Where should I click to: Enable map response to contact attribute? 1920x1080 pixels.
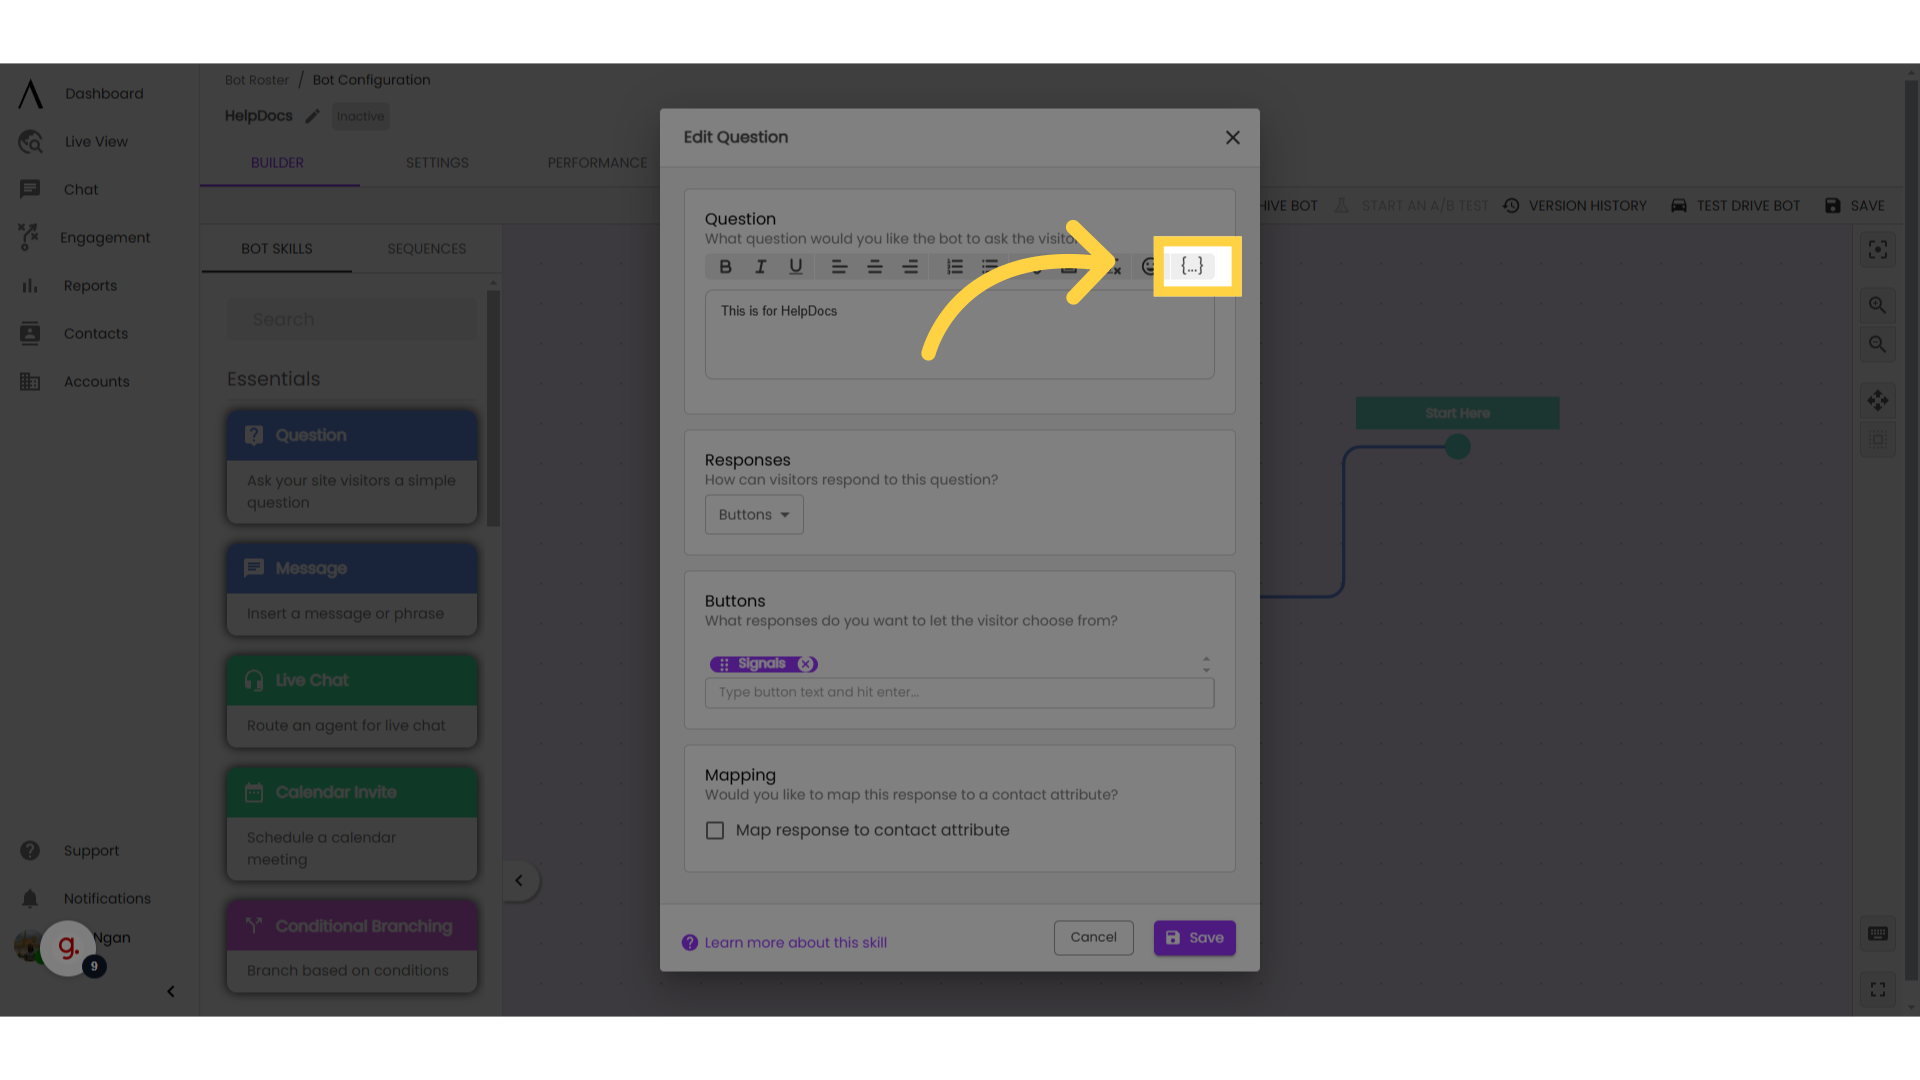click(x=715, y=829)
